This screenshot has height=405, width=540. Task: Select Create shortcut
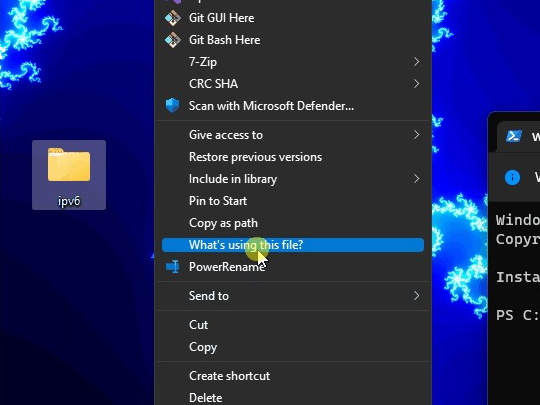point(293,376)
